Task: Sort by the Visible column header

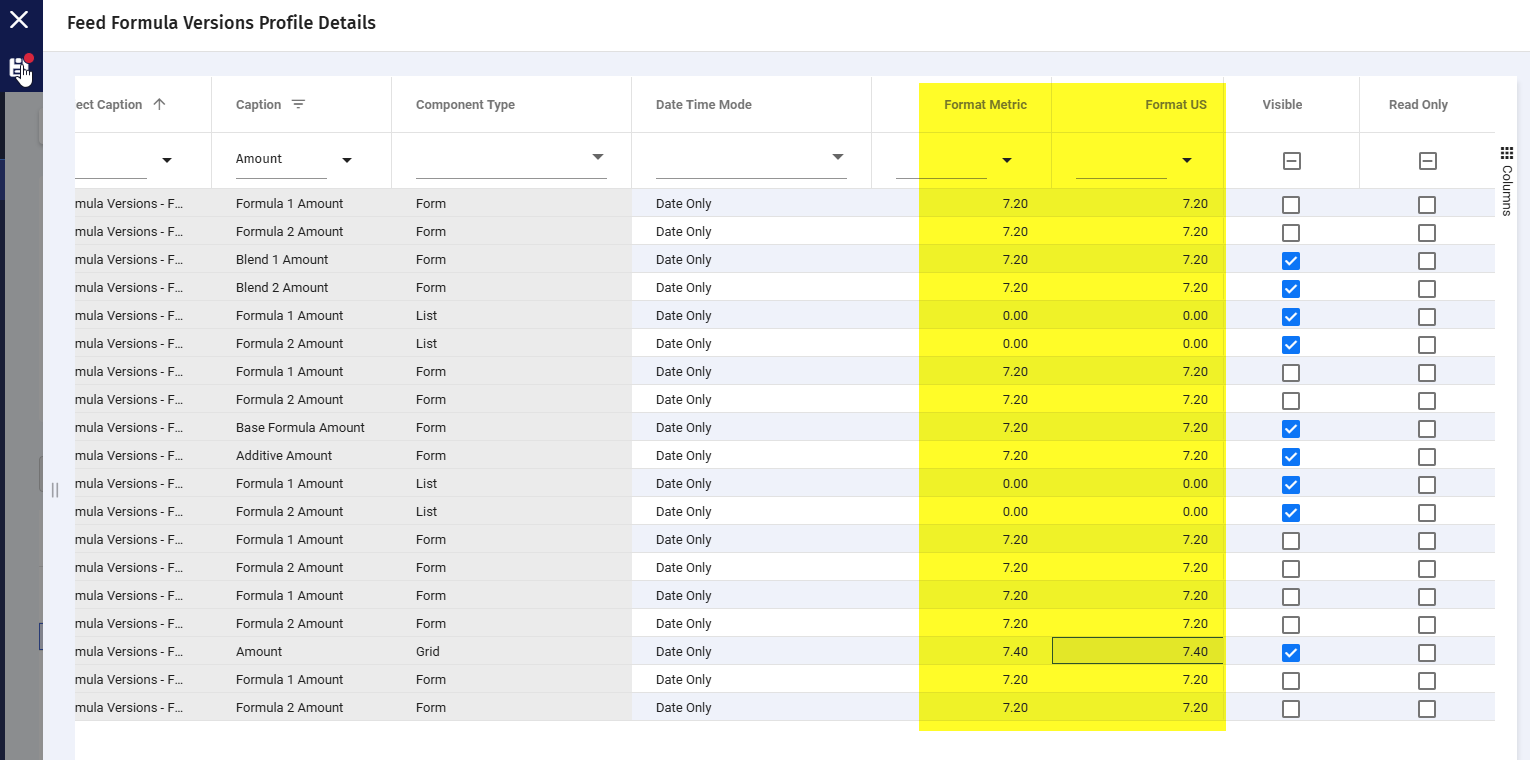Action: pyautogui.click(x=1282, y=104)
